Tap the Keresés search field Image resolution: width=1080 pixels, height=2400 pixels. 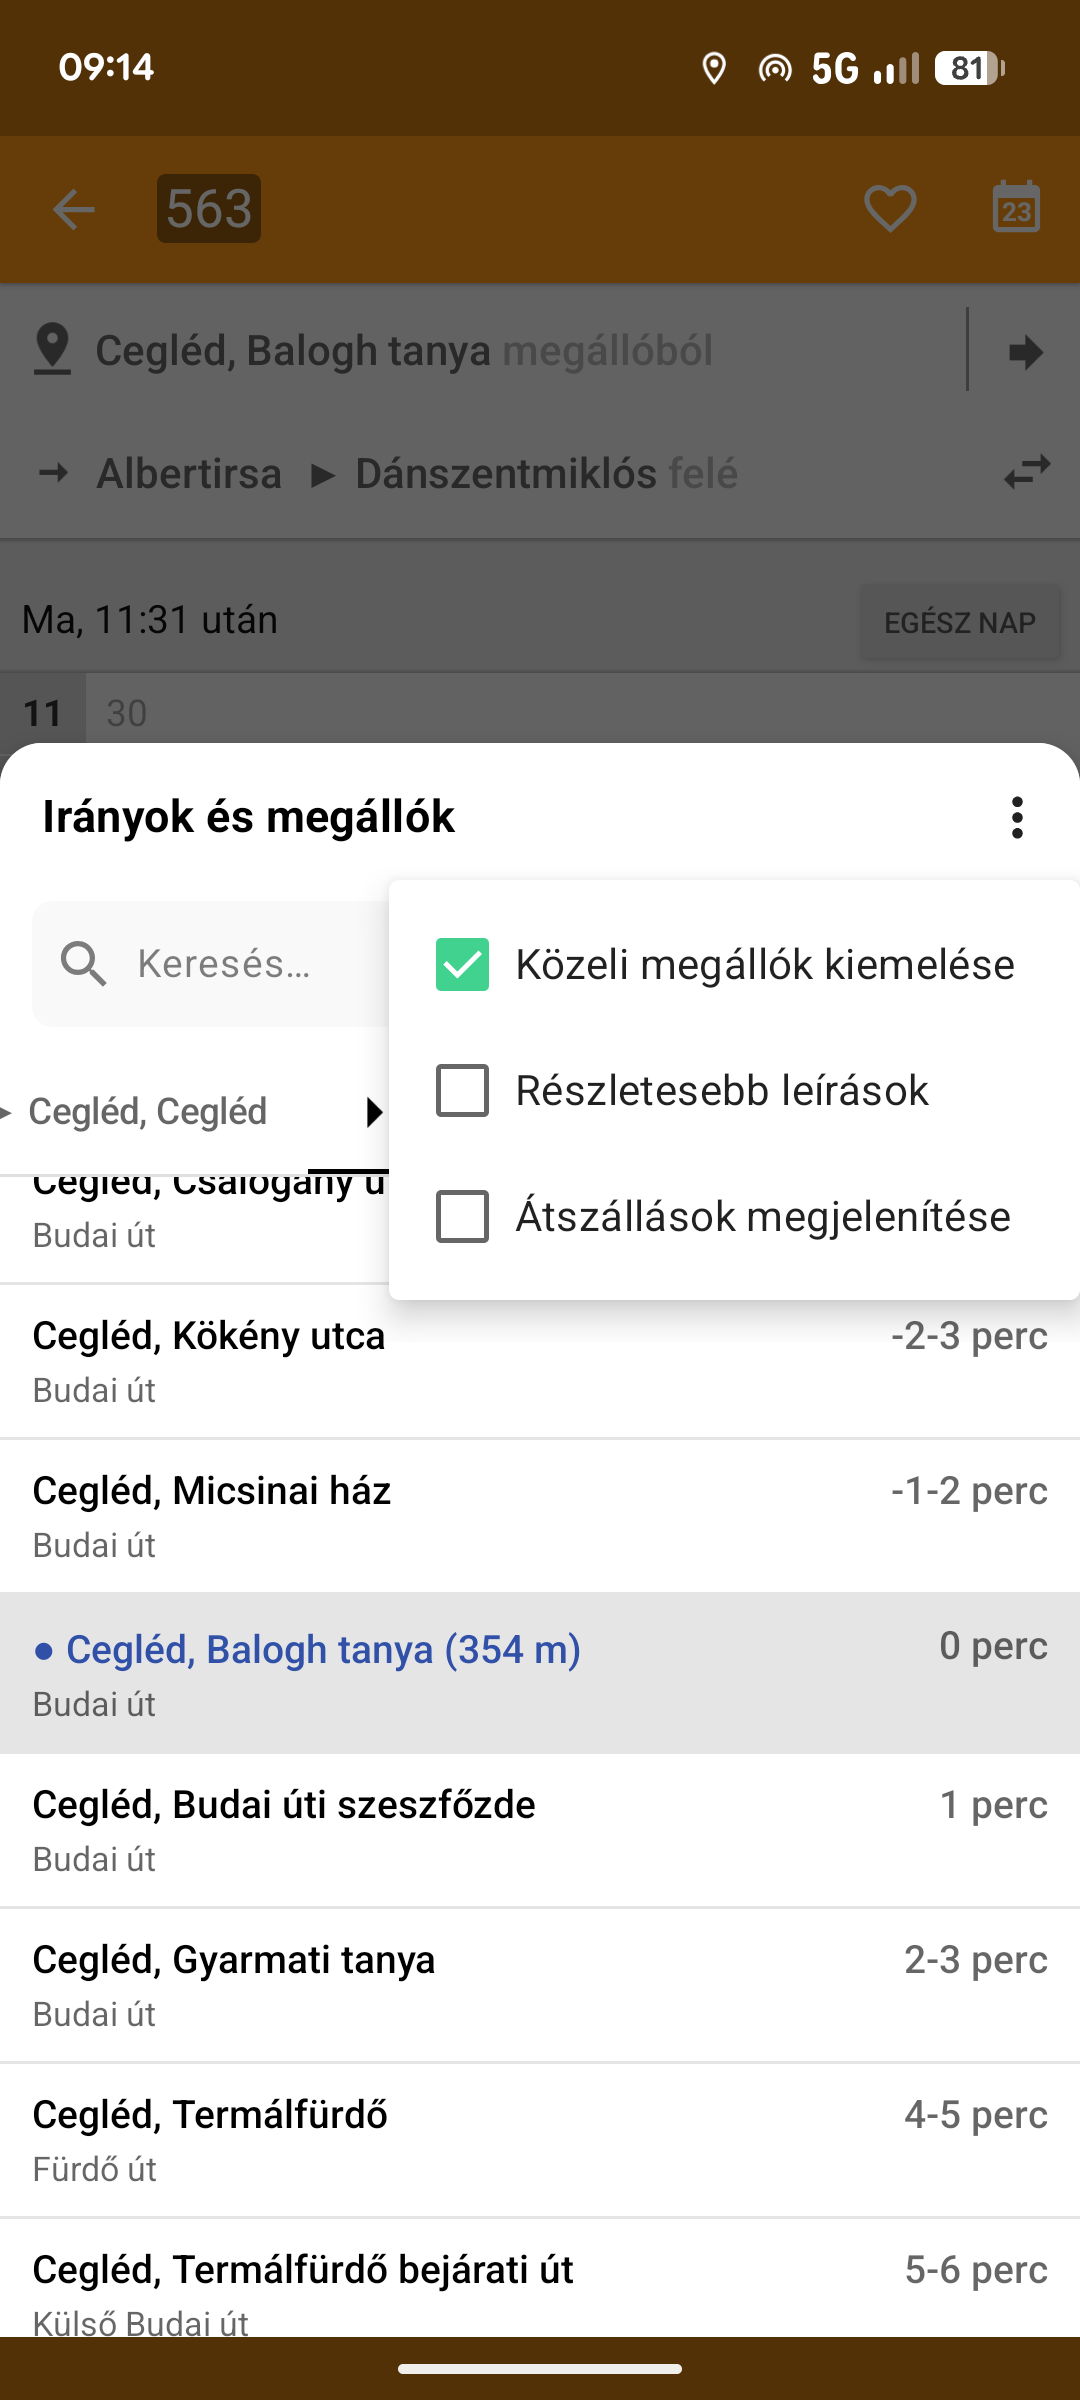coord(250,964)
